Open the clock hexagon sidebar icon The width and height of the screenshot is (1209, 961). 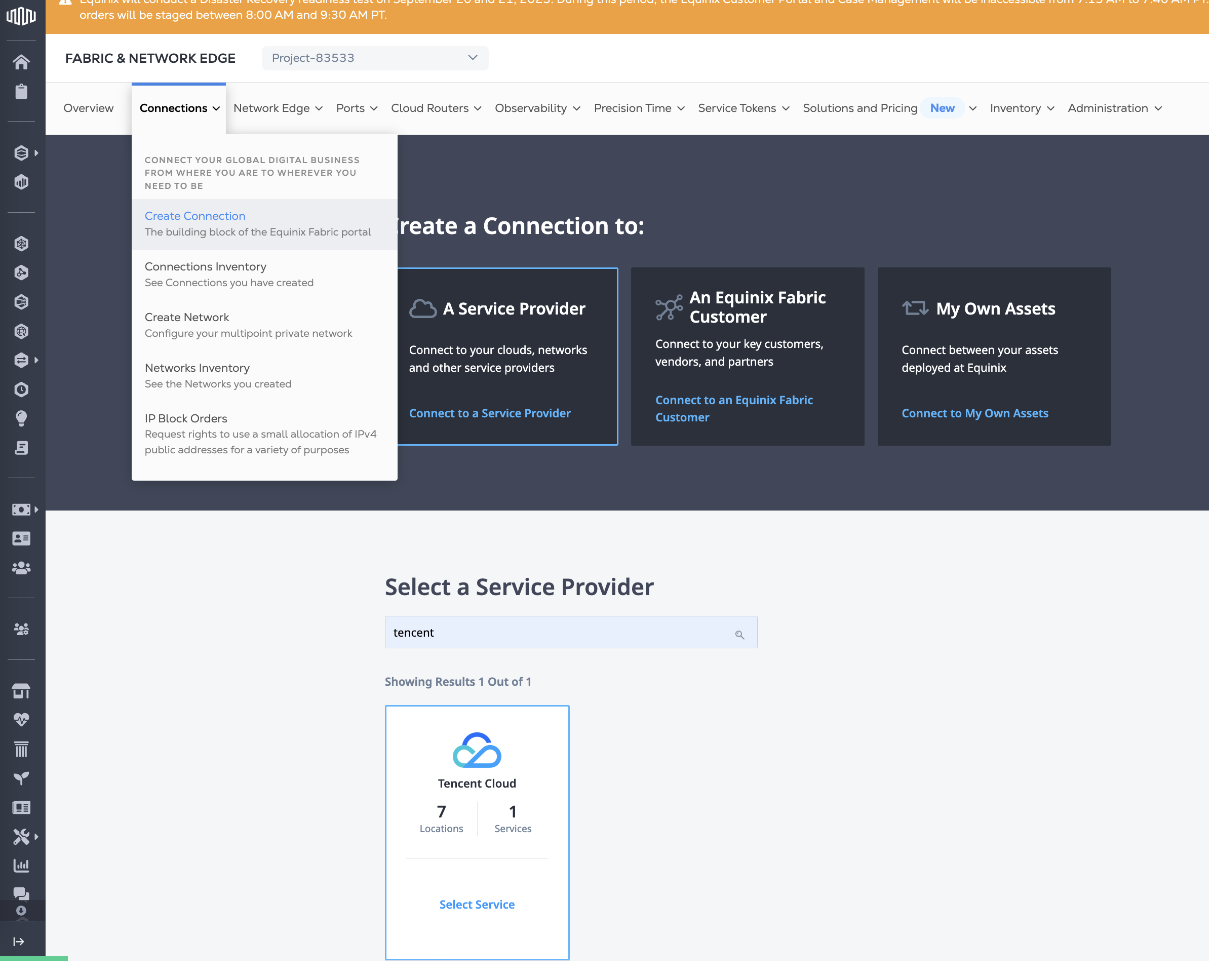point(21,389)
